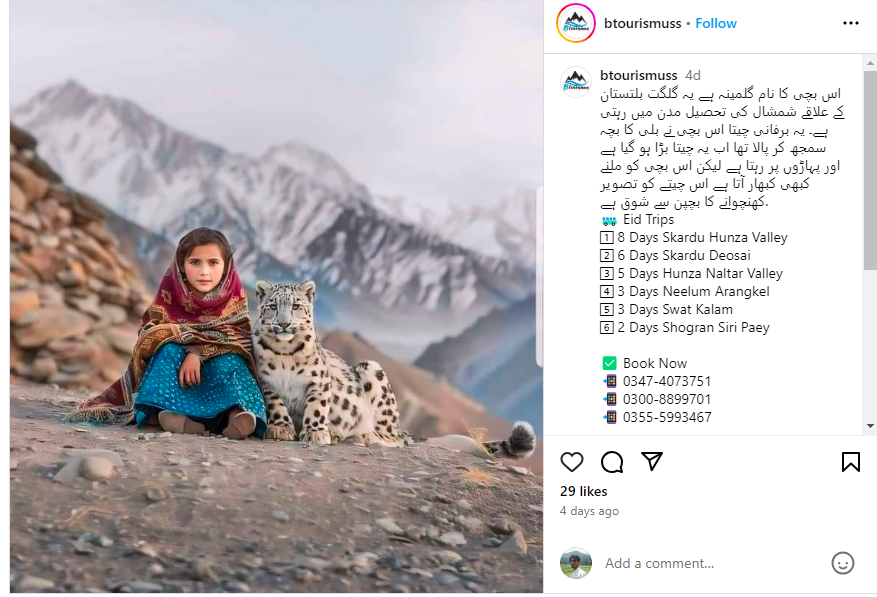
Task: Open the emoji picker smiley icon
Action: (x=842, y=563)
